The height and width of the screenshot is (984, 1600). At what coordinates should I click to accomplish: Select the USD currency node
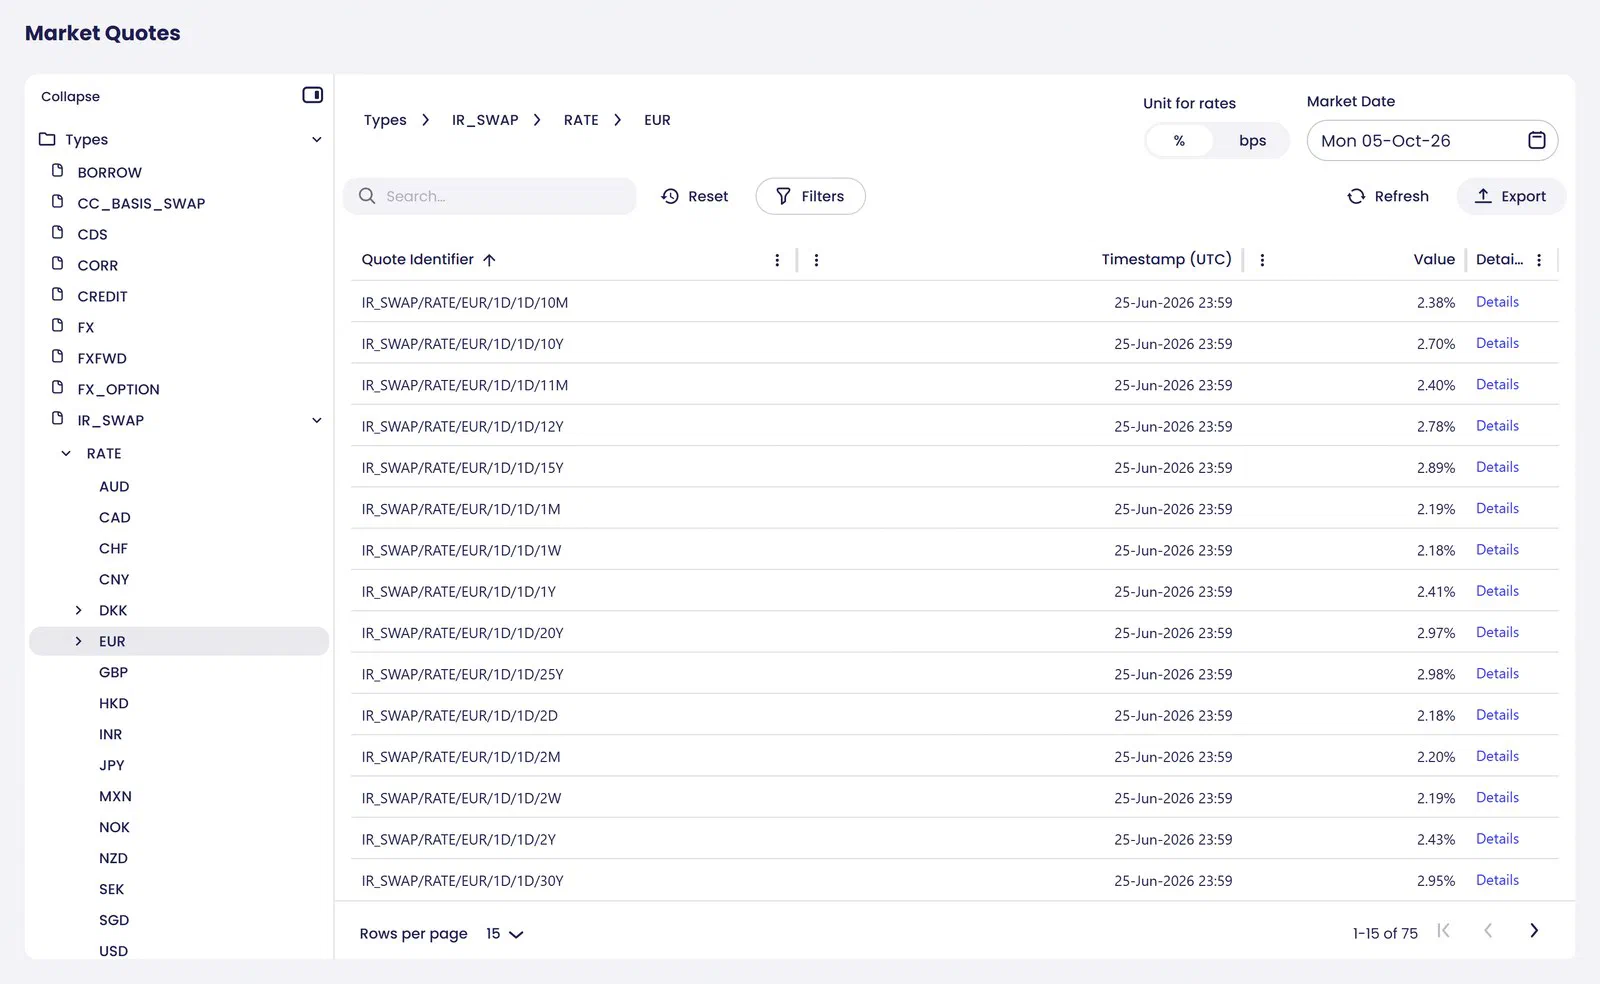point(113,951)
